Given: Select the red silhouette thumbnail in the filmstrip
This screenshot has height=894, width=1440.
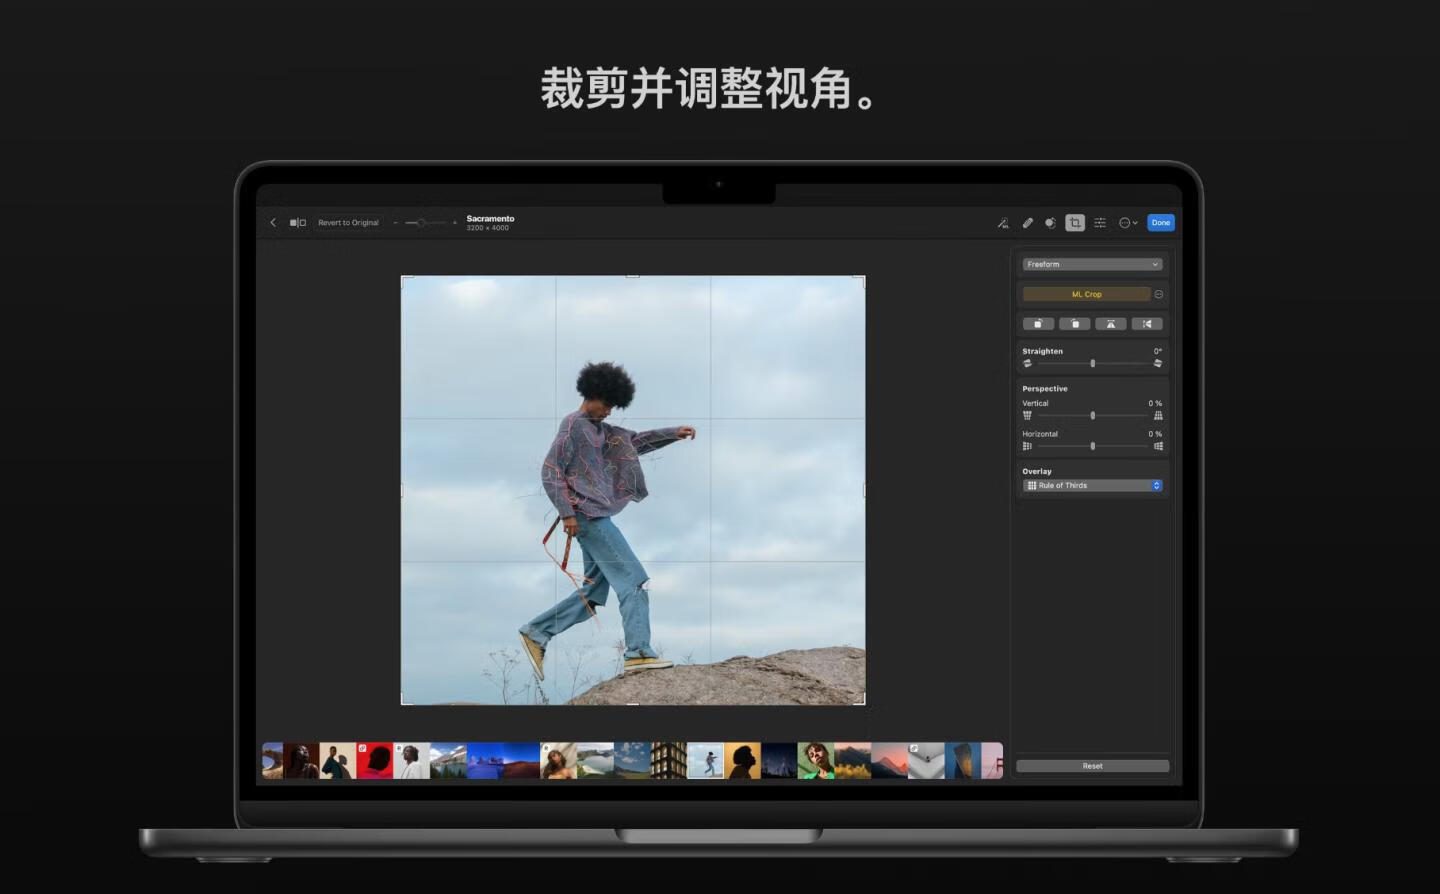Looking at the screenshot, I should coord(375,761).
